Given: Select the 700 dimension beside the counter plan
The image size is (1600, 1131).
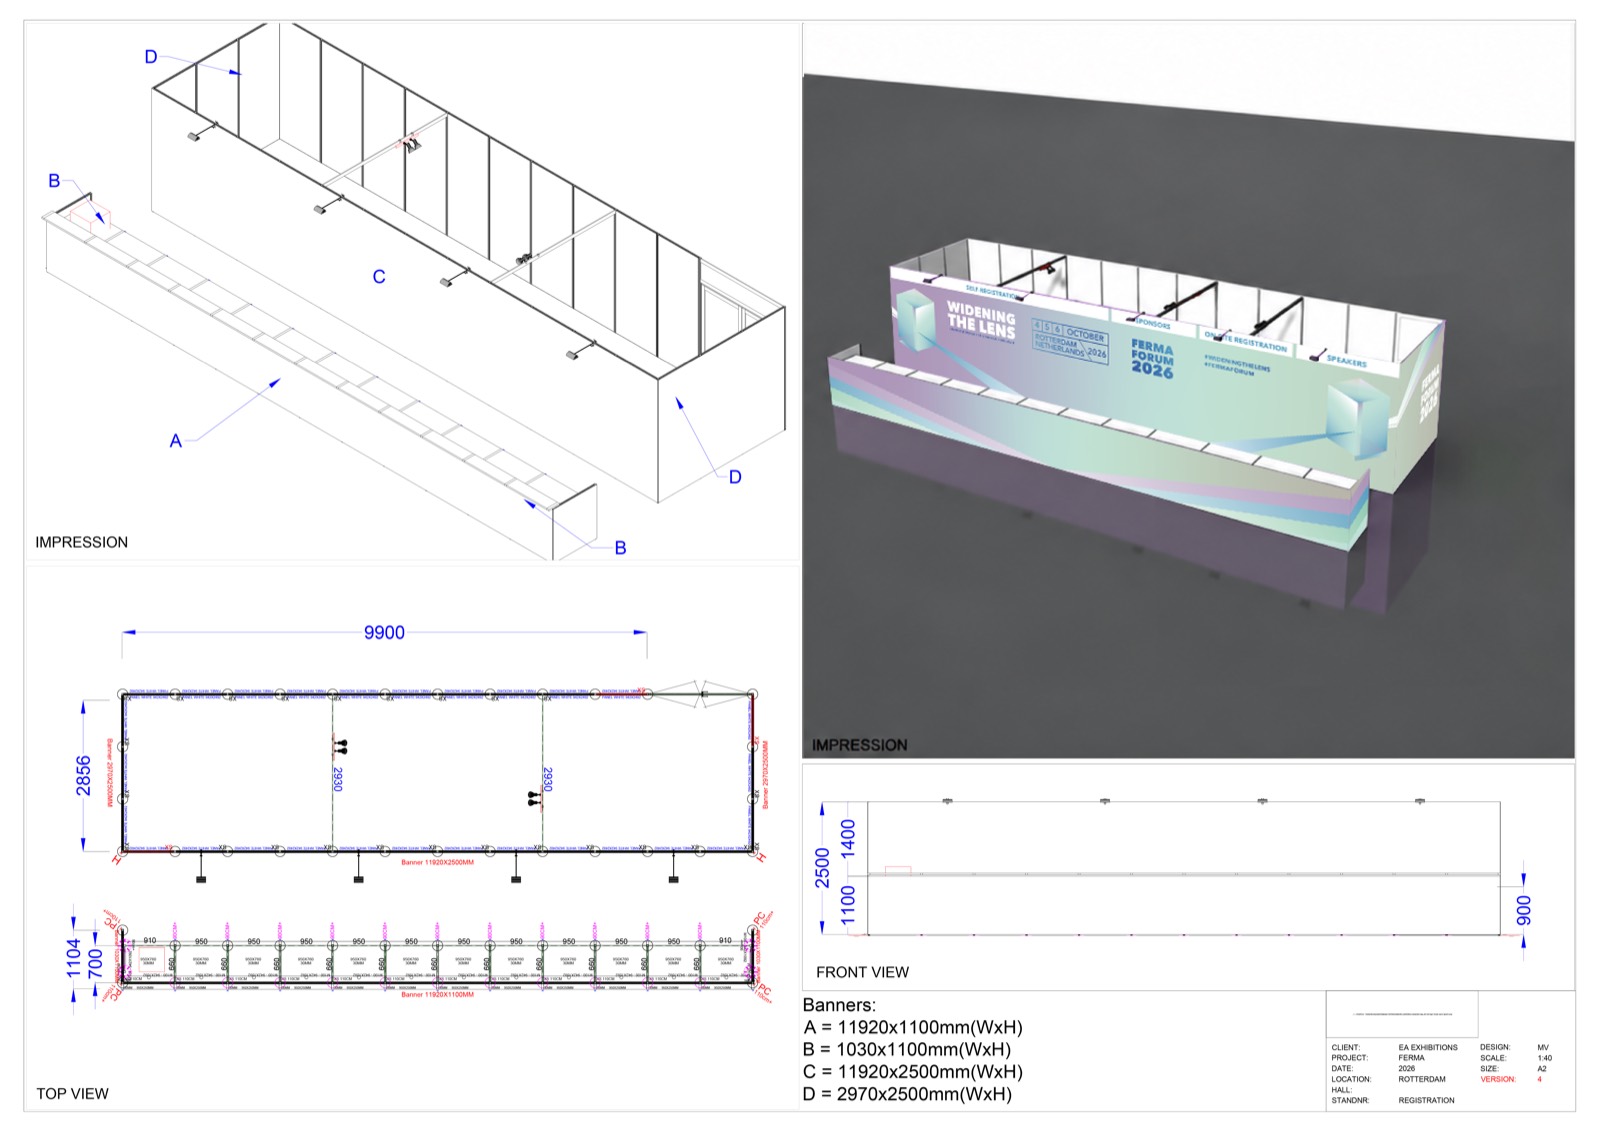Looking at the screenshot, I should pos(95,965).
